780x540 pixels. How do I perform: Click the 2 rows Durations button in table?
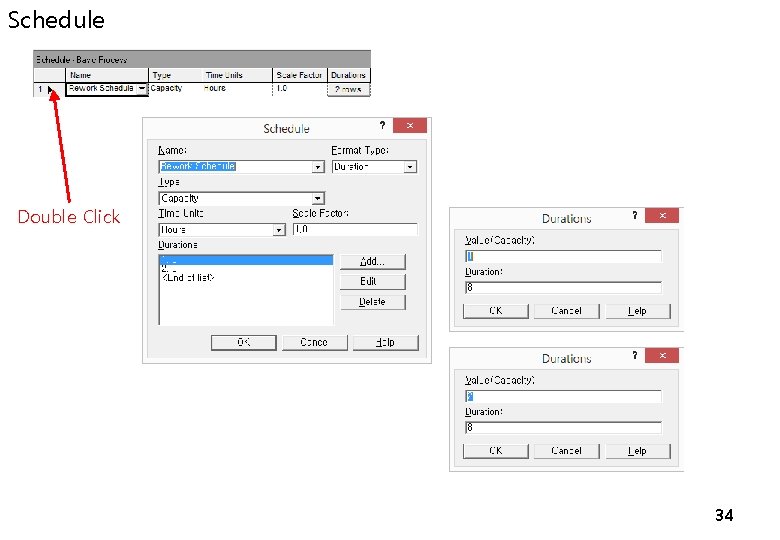(348, 90)
